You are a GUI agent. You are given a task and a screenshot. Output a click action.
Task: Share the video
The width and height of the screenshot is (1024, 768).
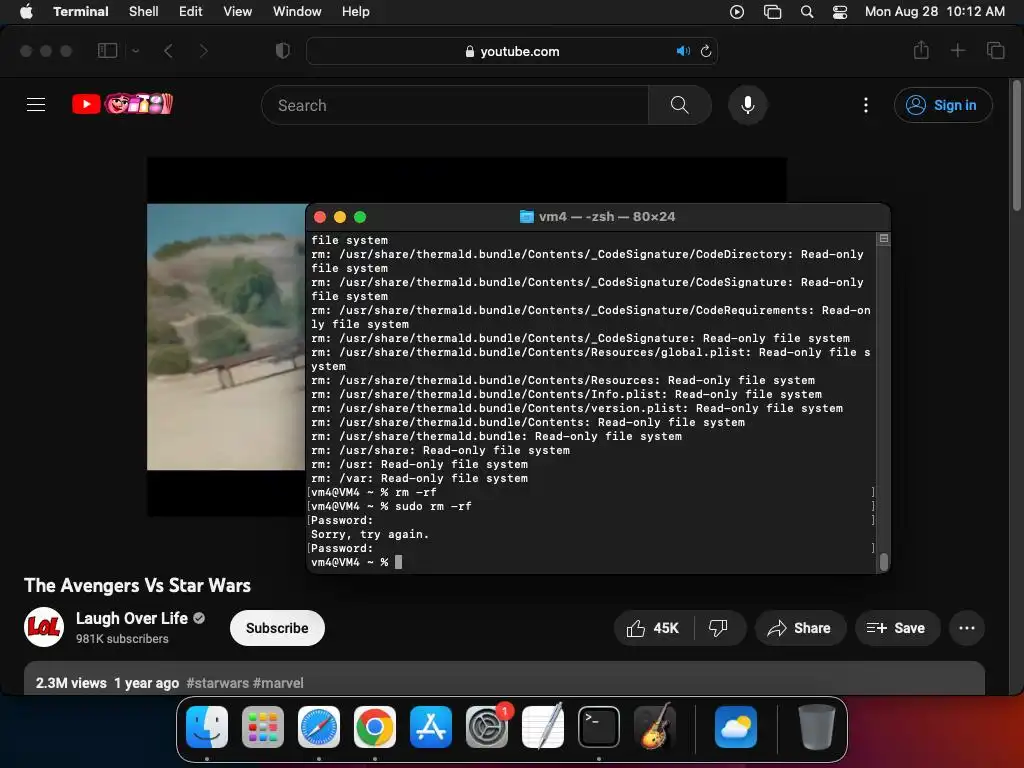click(x=800, y=628)
